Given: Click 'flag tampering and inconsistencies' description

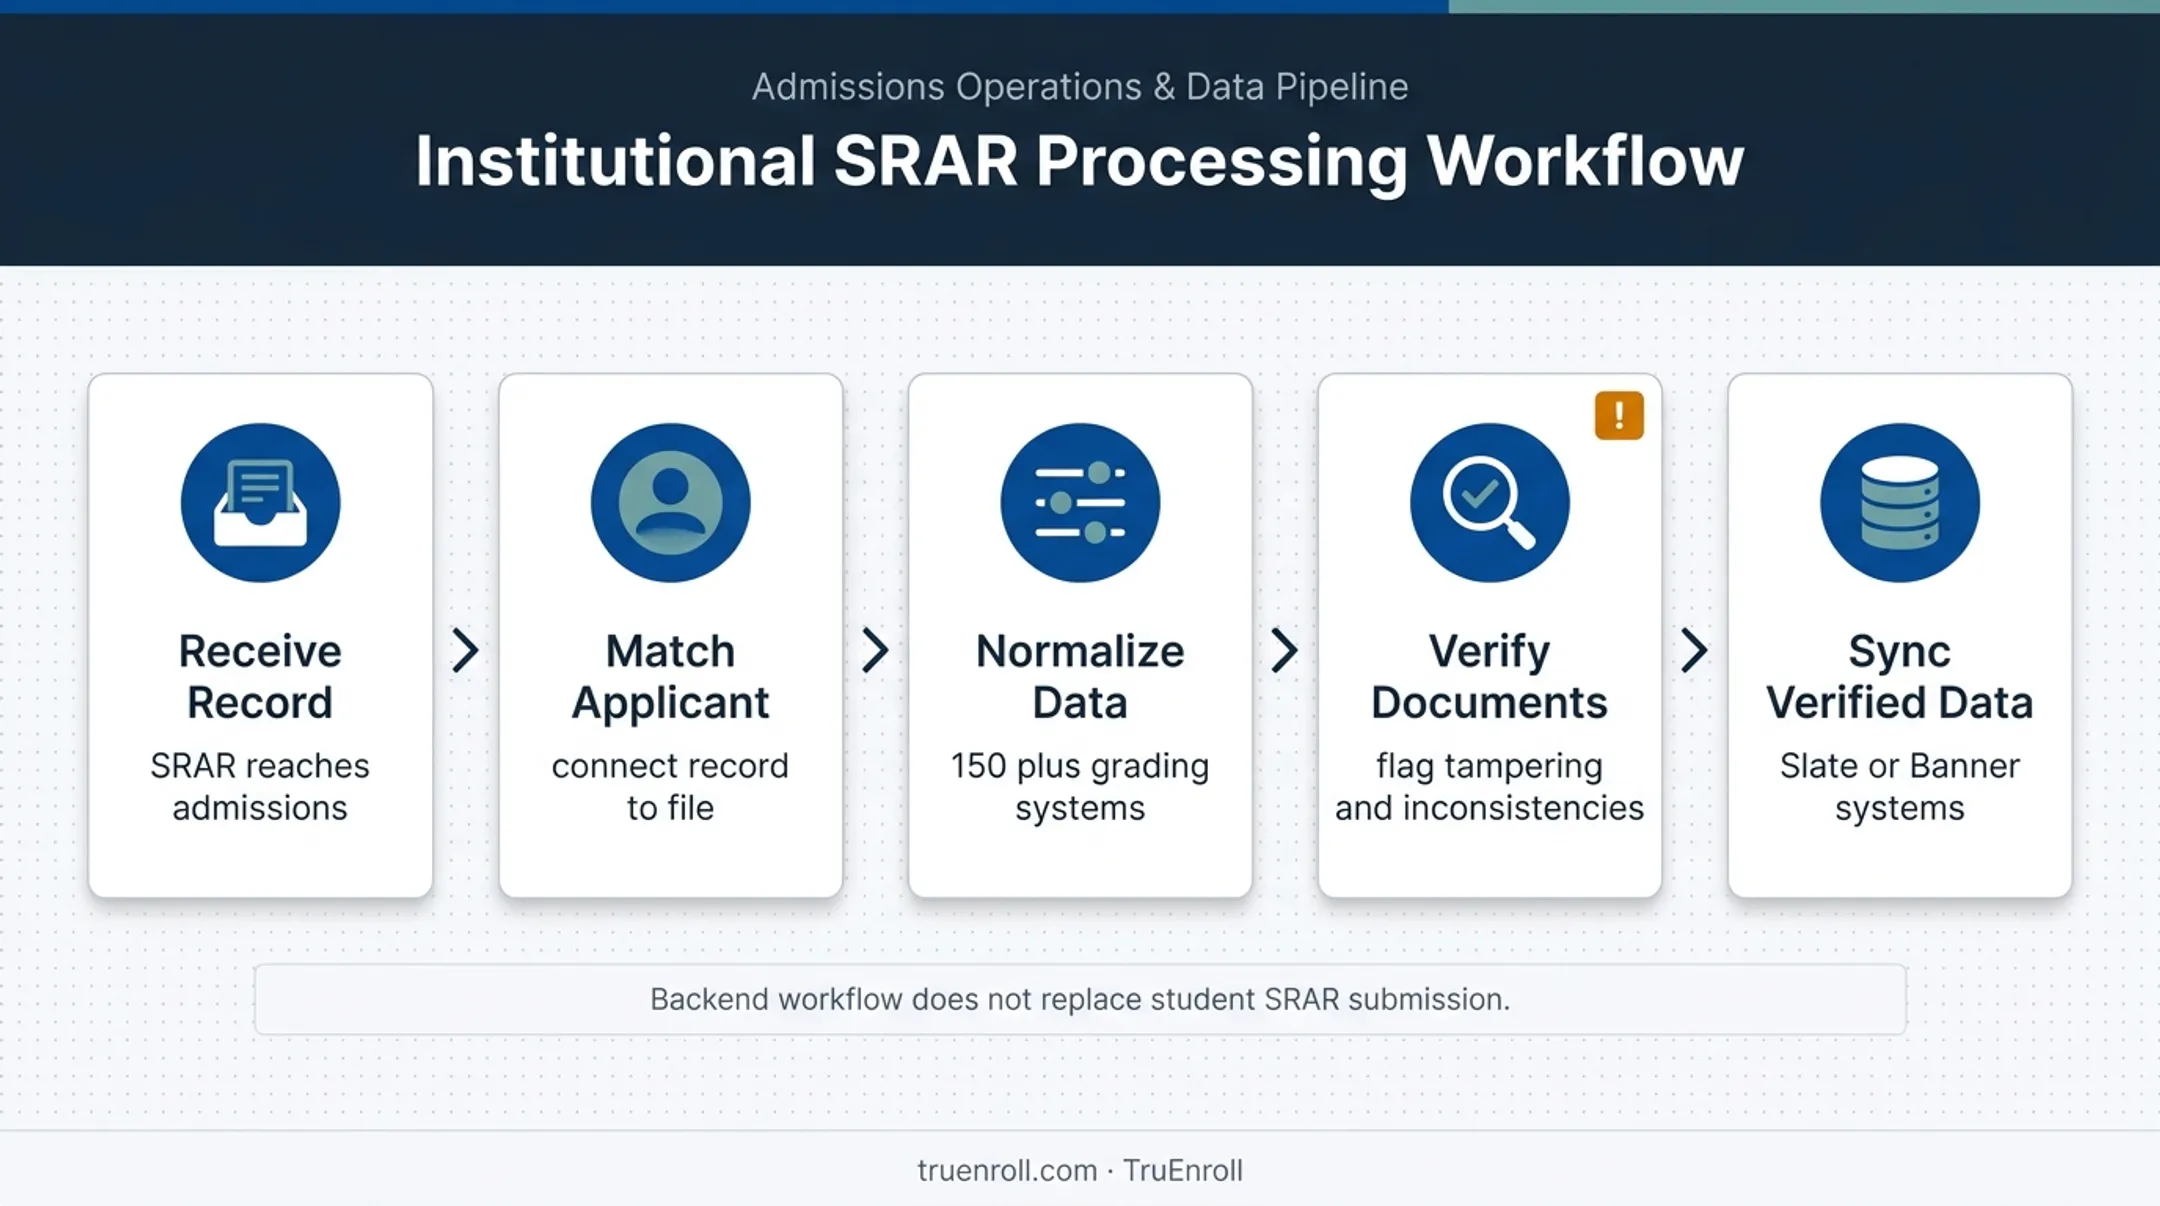Looking at the screenshot, I should coord(1489,787).
